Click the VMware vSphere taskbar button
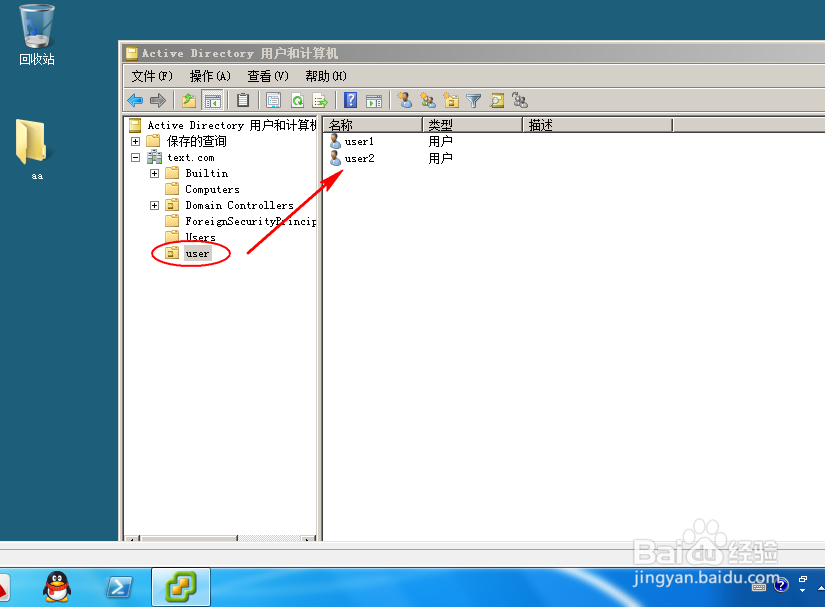 coord(181,587)
